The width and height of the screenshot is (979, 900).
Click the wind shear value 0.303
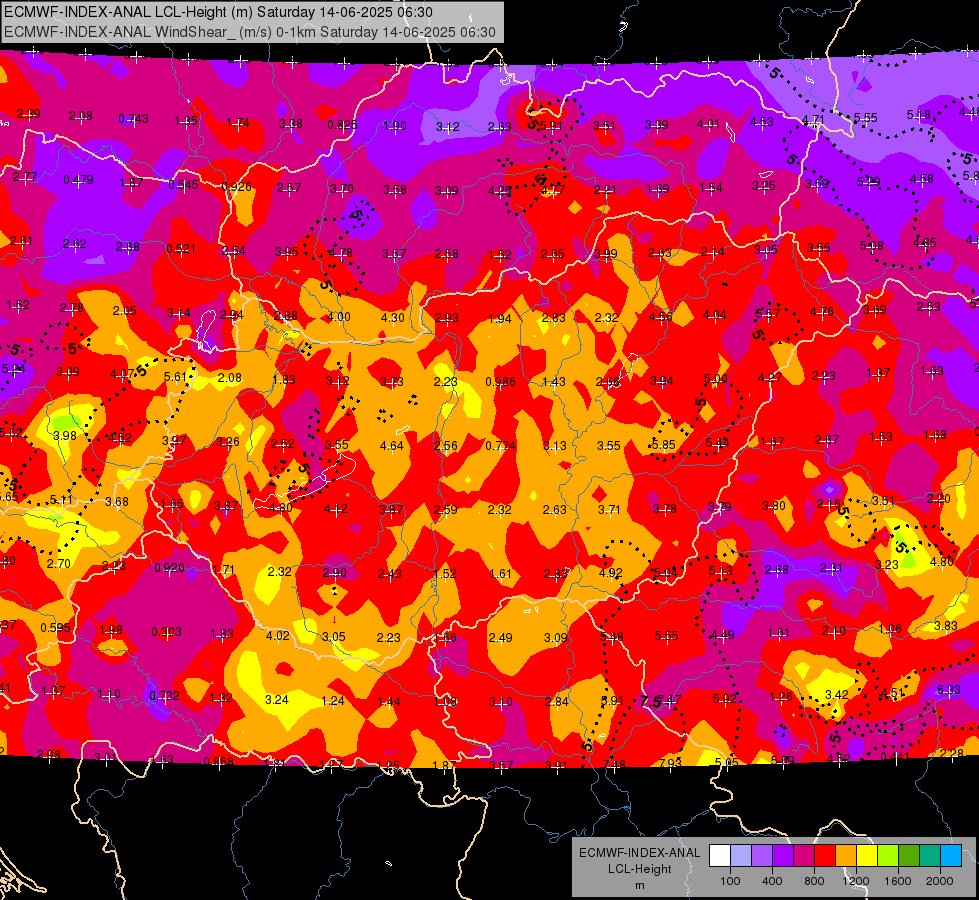(x=166, y=632)
